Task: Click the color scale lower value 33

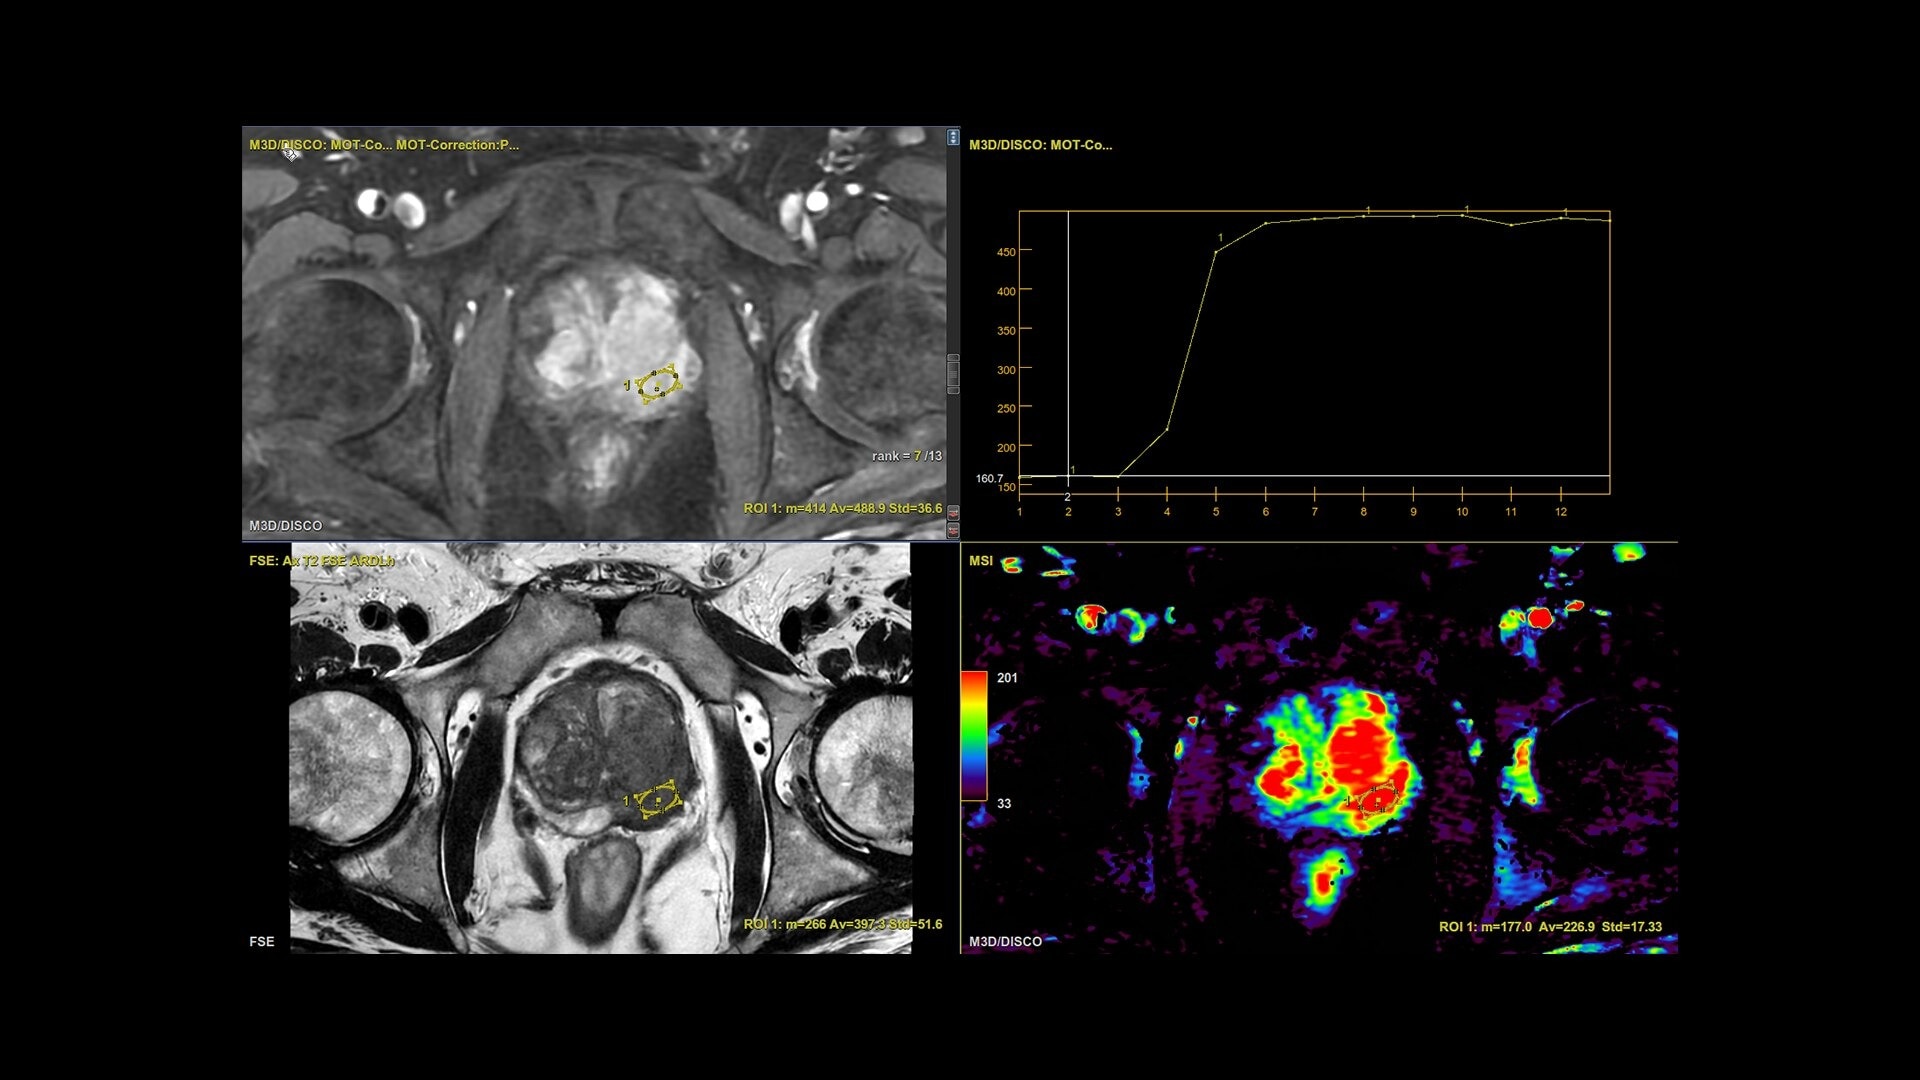Action: [x=1004, y=804]
